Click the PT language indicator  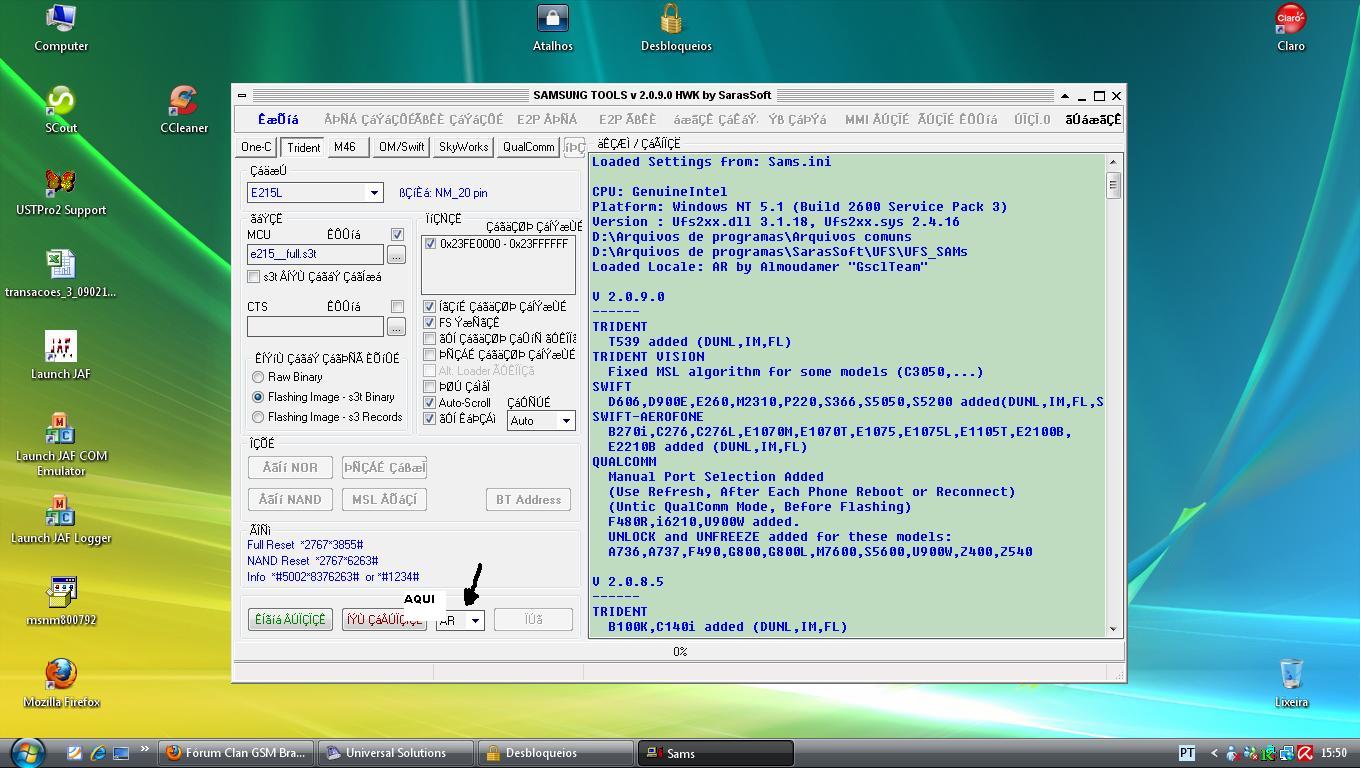point(1187,753)
